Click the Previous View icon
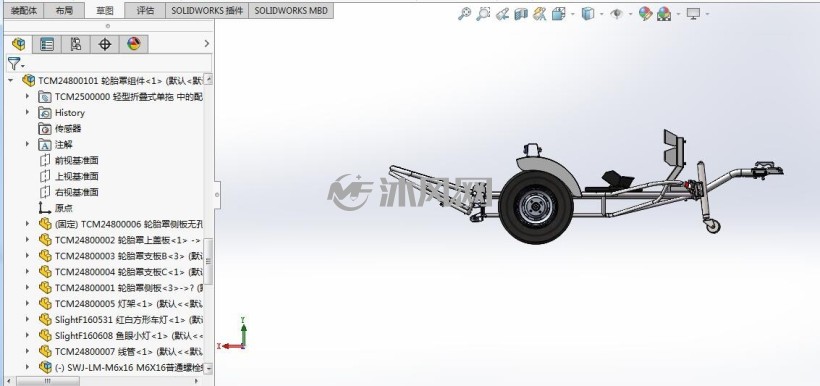Screen dimensions: 820x386 click(503, 14)
